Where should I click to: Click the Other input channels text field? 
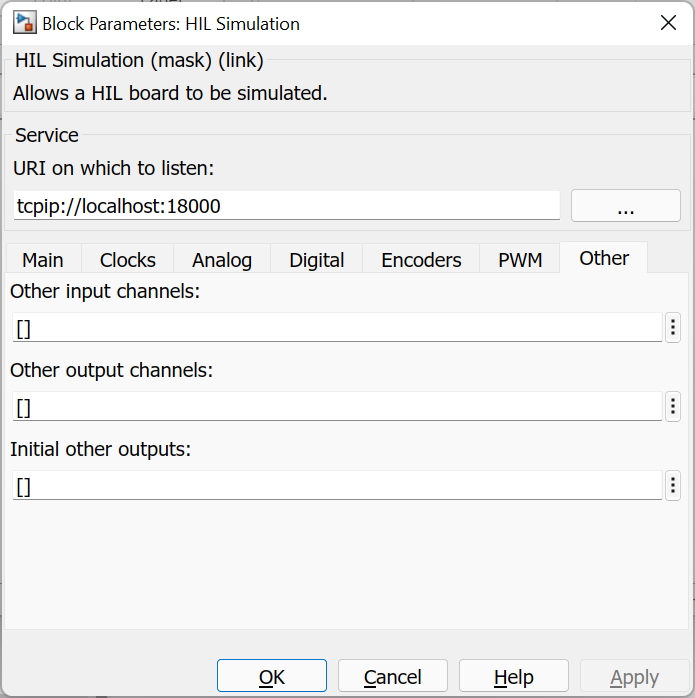pyautogui.click(x=336, y=328)
